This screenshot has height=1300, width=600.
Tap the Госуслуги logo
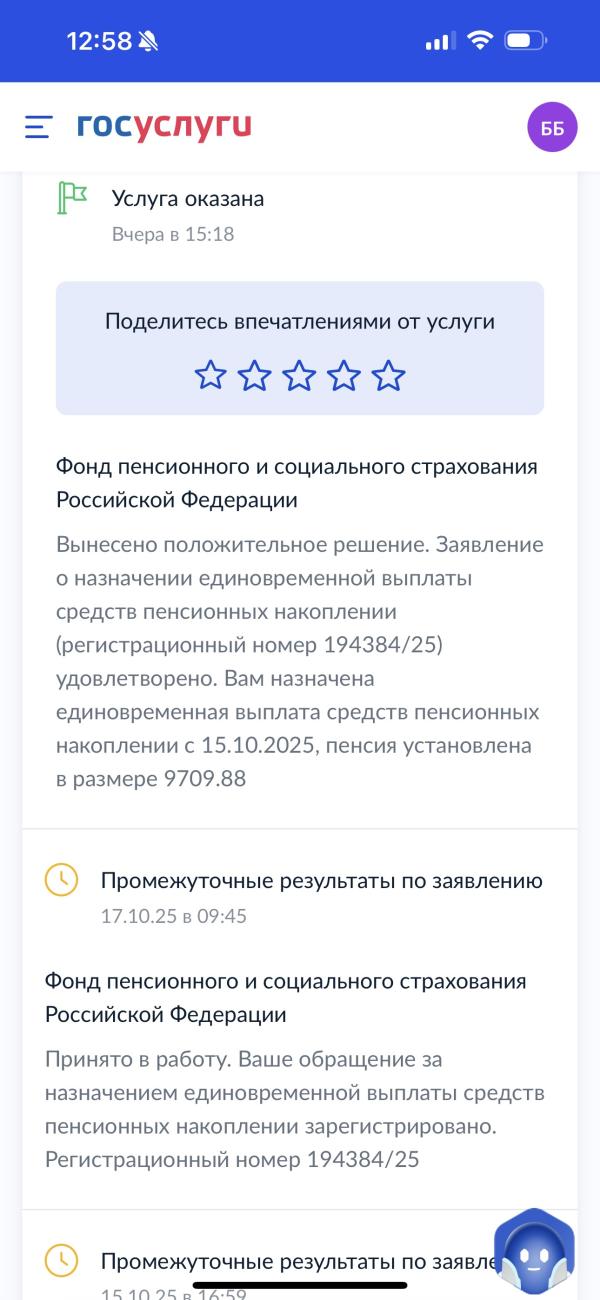[164, 127]
